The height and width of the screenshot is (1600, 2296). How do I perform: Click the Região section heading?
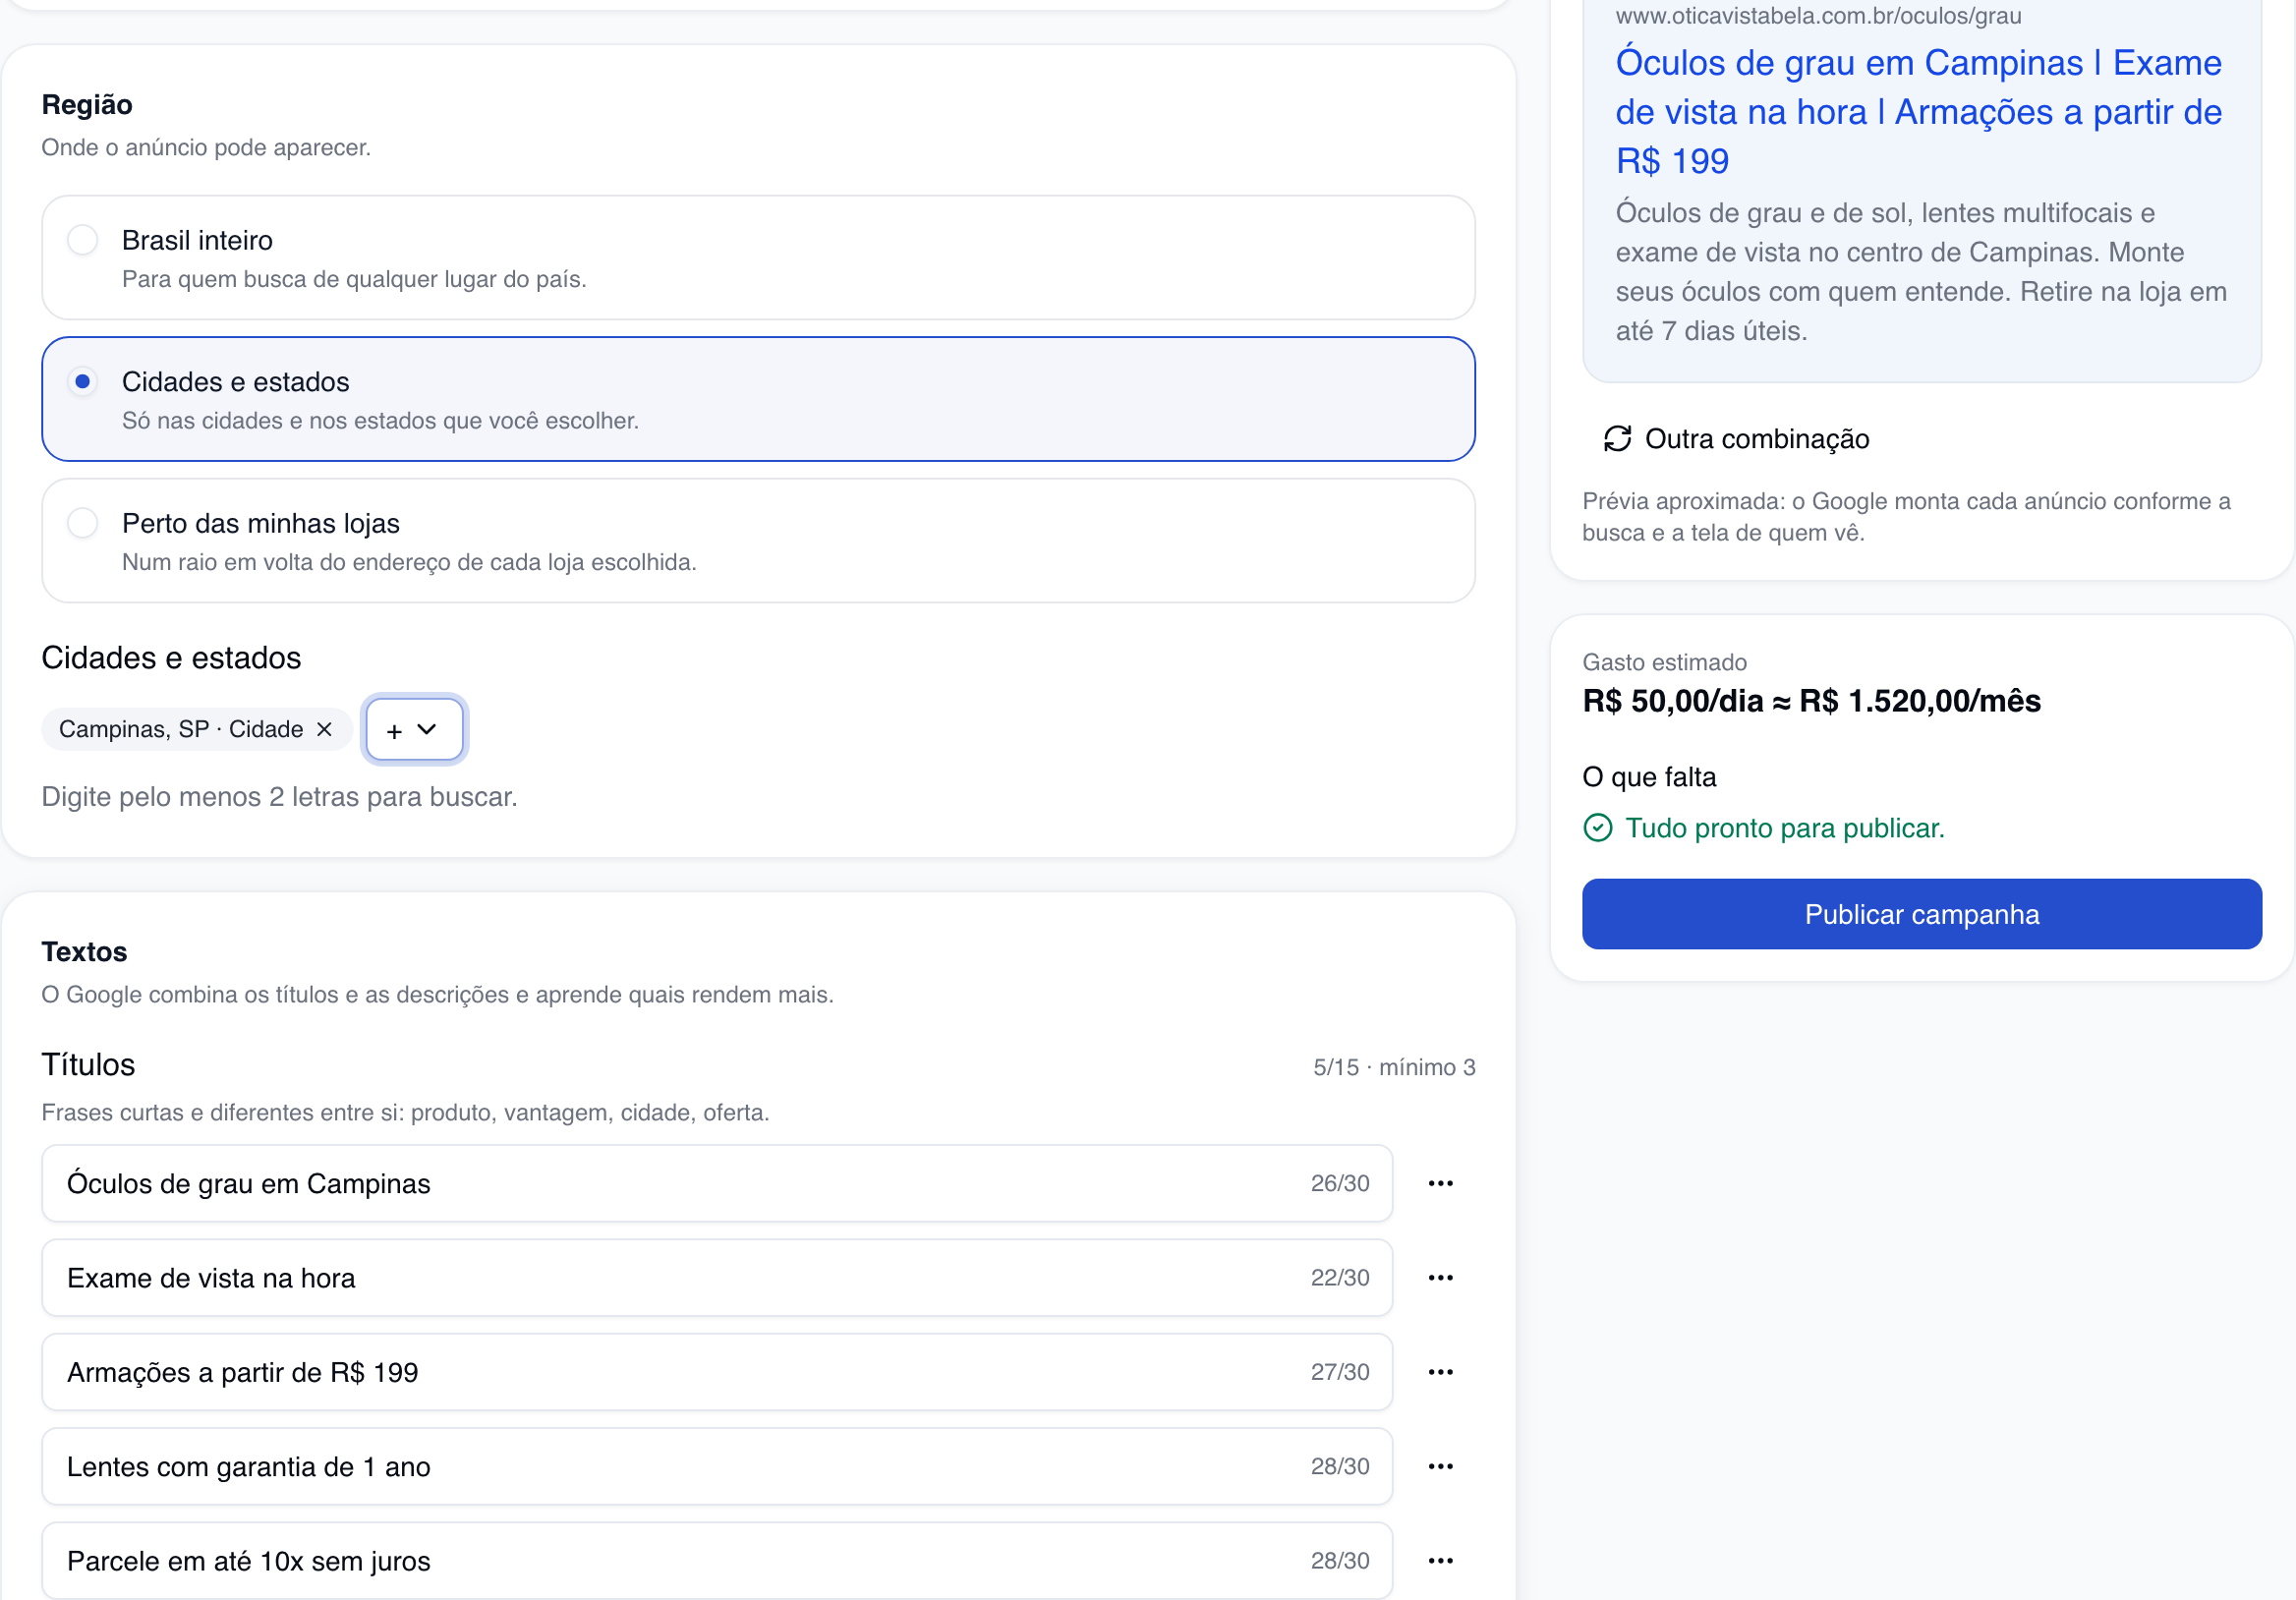pos(87,105)
